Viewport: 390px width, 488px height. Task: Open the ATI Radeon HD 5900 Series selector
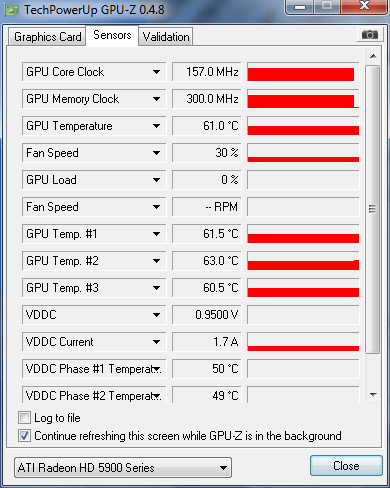123,468
